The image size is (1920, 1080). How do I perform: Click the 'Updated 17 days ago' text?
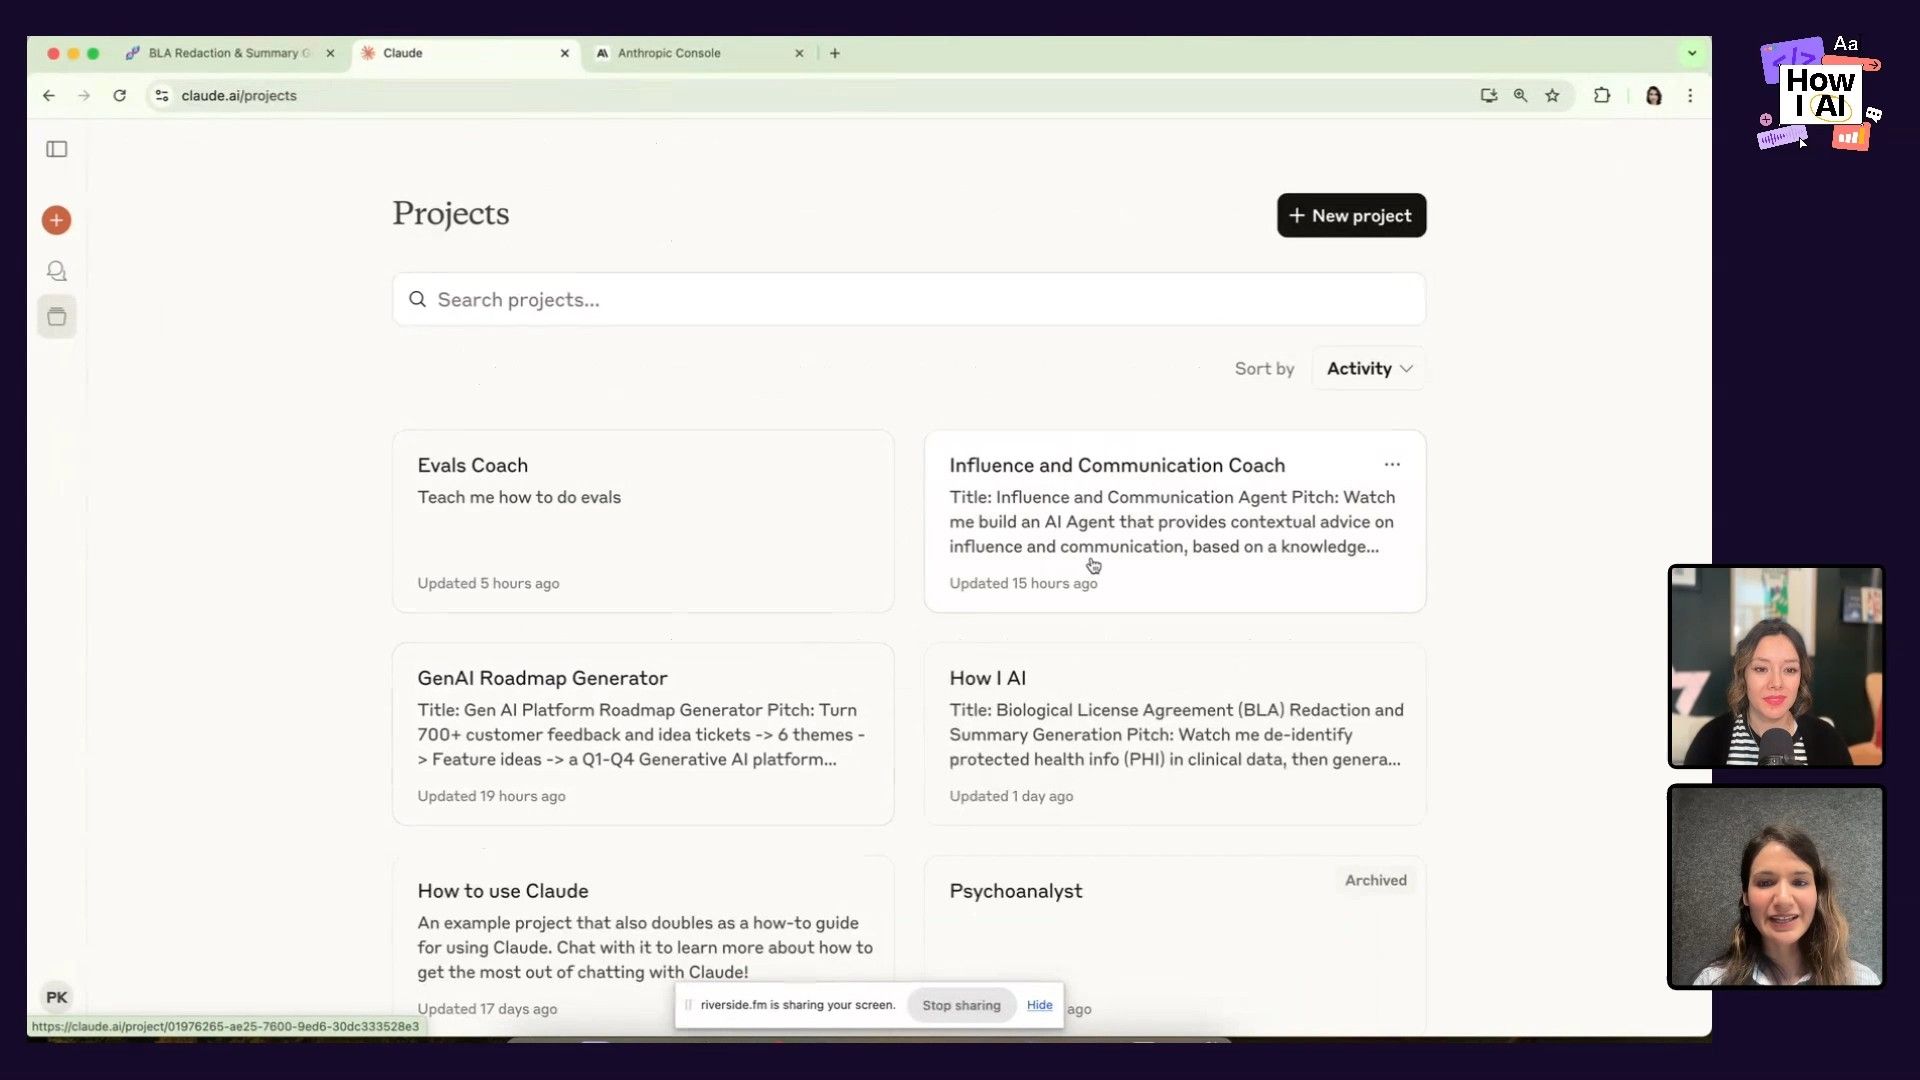(x=487, y=1009)
